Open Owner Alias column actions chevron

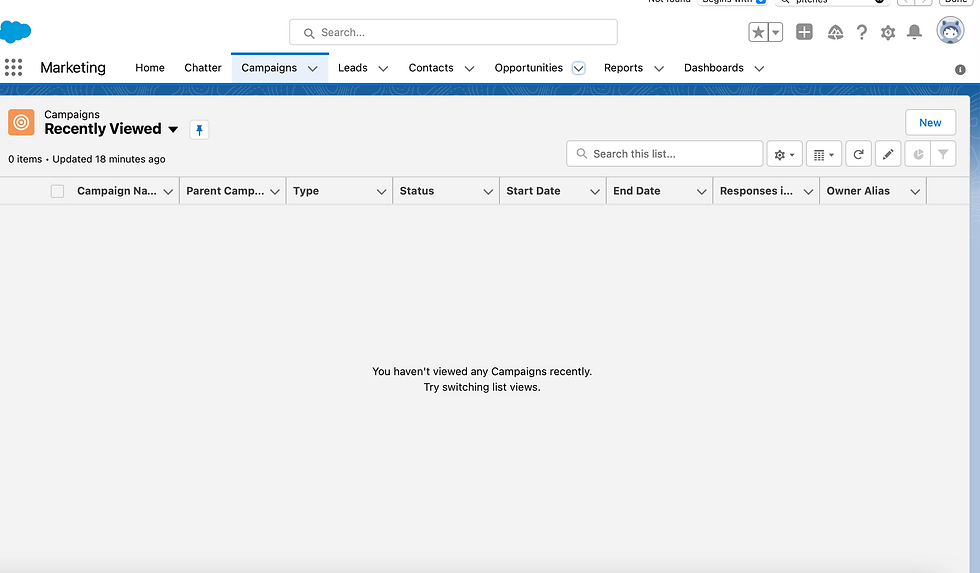[x=915, y=192]
